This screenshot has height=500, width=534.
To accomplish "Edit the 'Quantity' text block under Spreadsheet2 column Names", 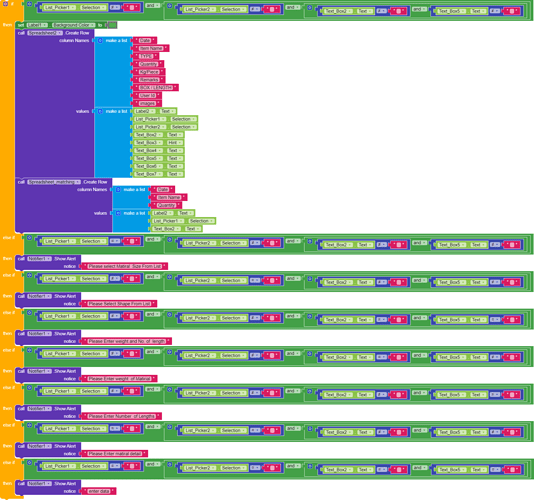I will tap(148, 64).
